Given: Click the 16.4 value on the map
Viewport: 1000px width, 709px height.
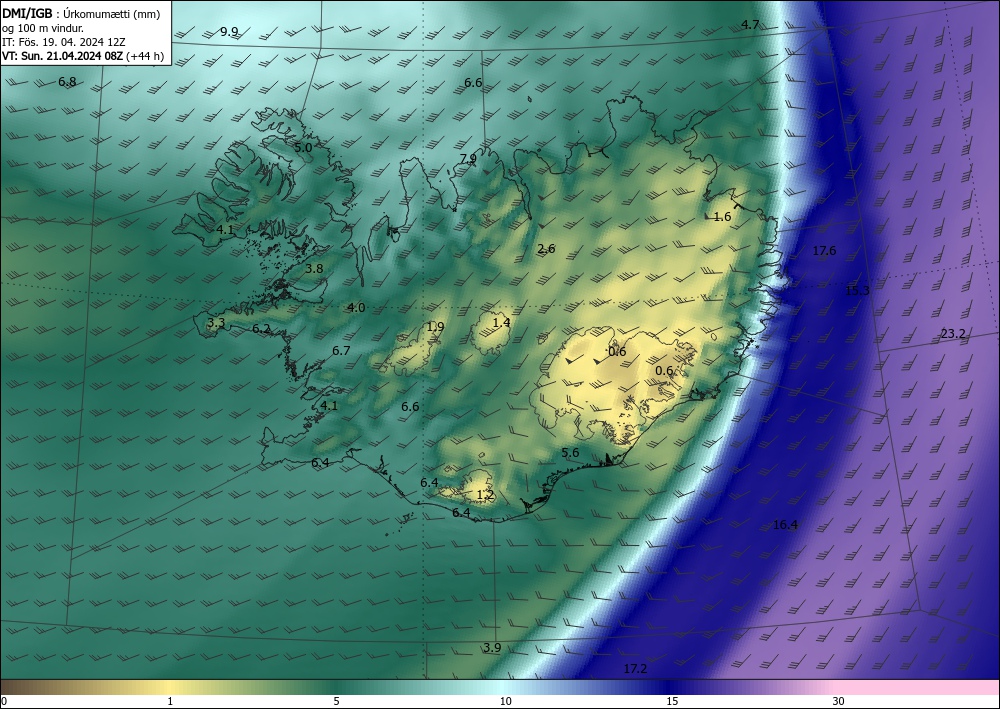Looking at the screenshot, I should click(785, 525).
